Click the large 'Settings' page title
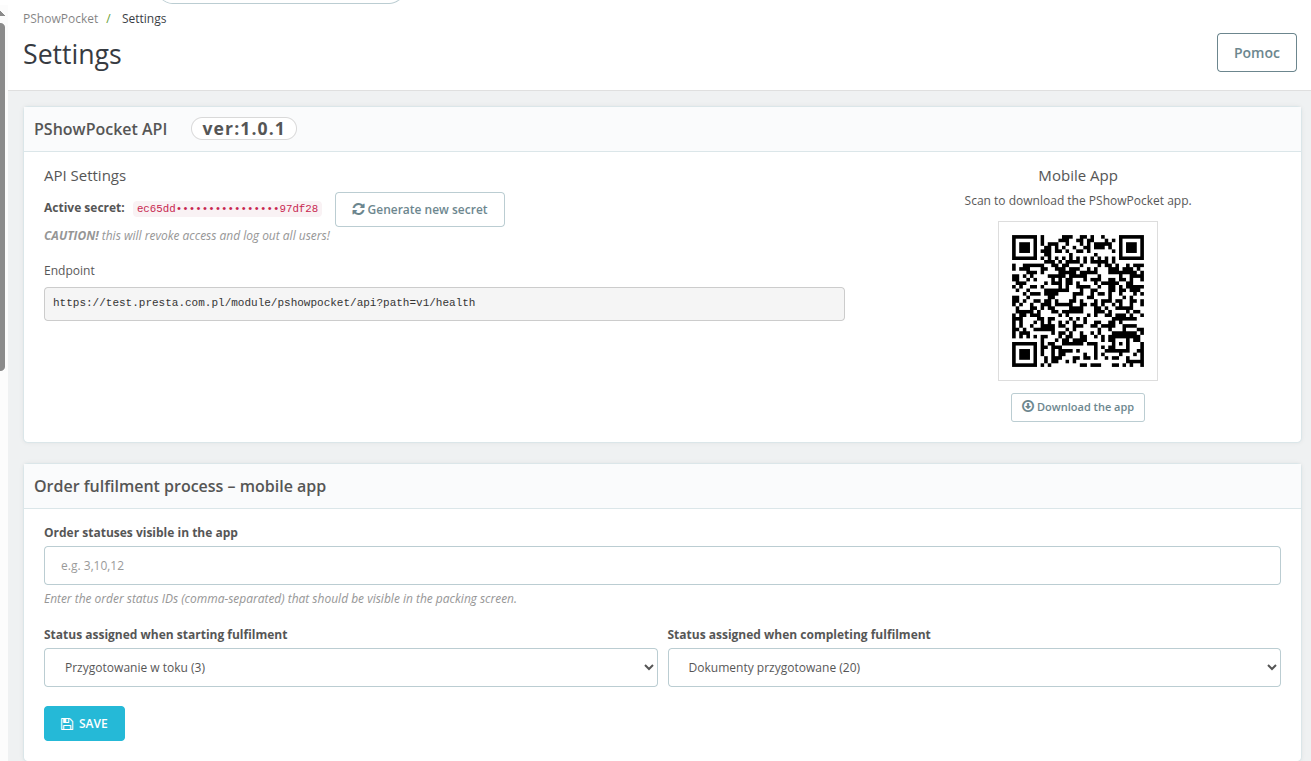 point(72,54)
